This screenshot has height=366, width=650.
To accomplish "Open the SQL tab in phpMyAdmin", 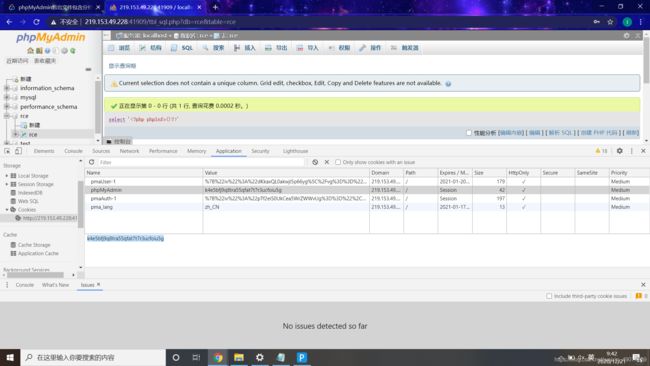I will 182,48.
